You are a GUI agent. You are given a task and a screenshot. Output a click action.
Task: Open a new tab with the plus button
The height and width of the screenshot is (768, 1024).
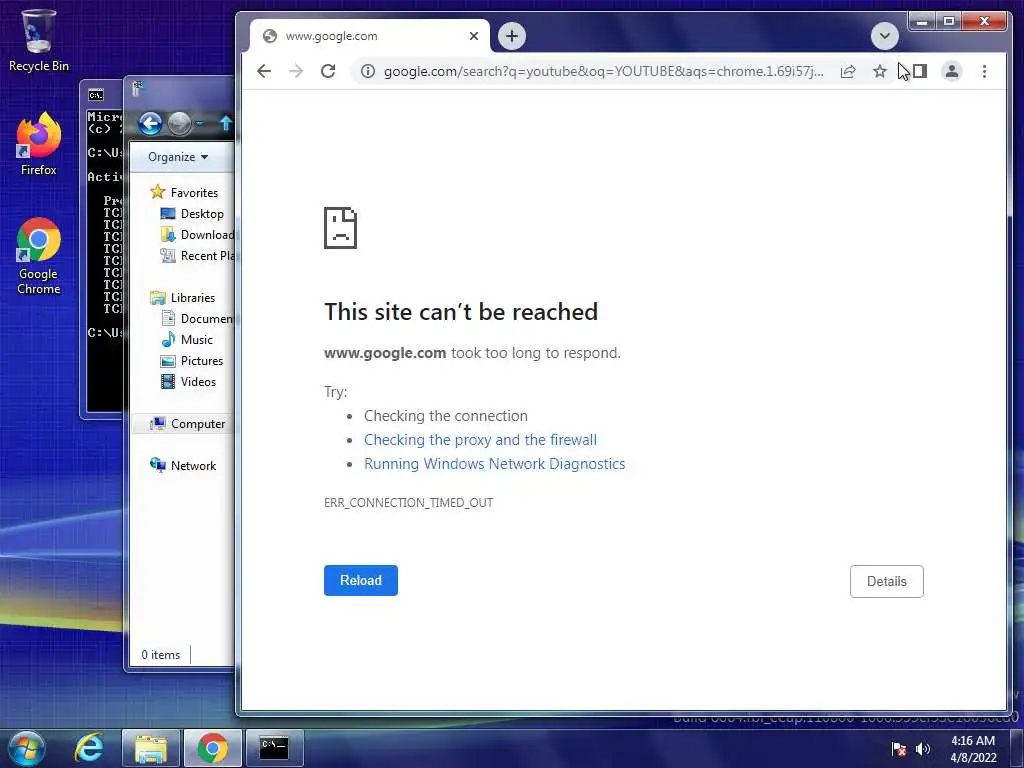click(512, 36)
